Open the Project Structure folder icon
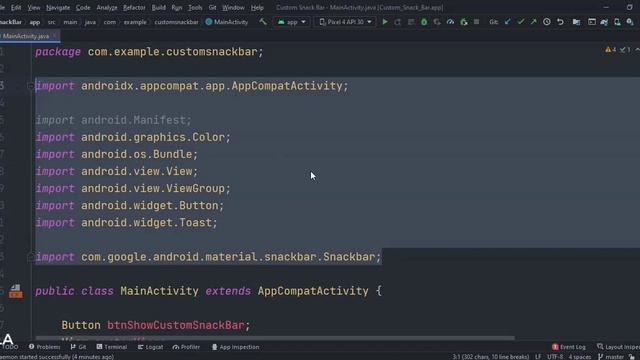Image resolution: width=640 pixels, height=360 pixels. pyautogui.click(x=576, y=22)
